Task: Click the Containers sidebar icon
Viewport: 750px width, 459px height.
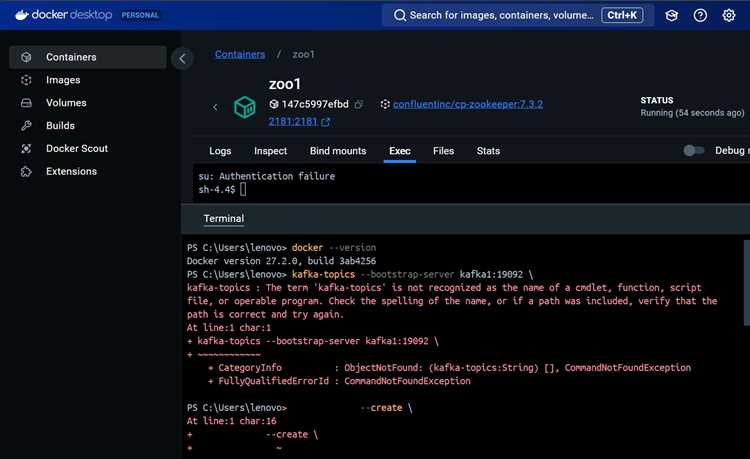Action: pos(26,57)
